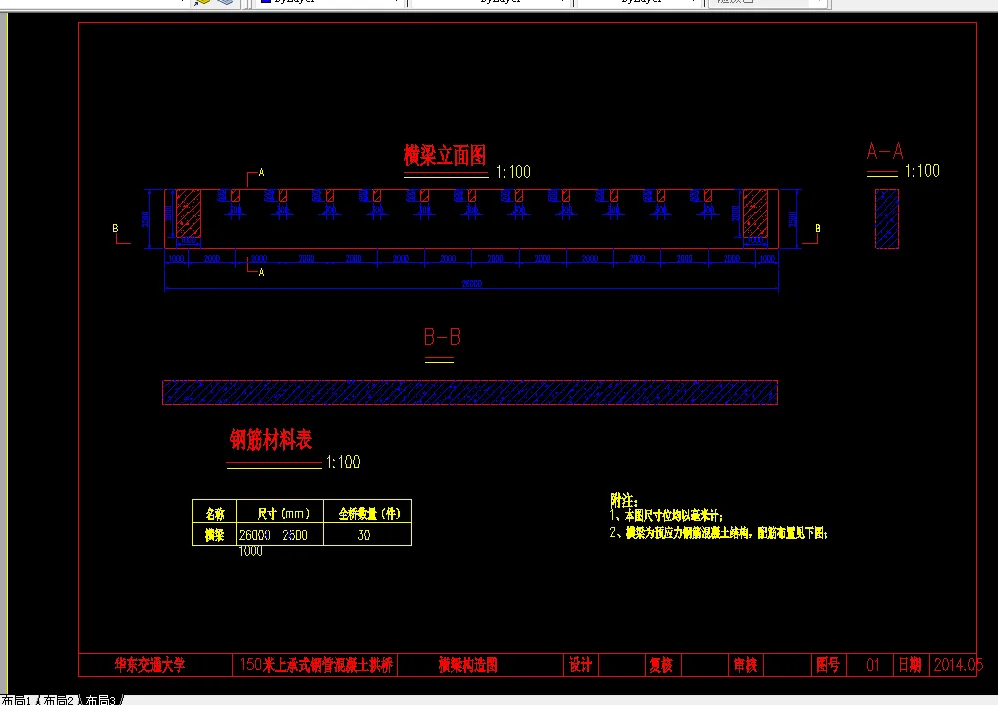998x705 pixels.
Task: Select the hatched A-A cross-section rectangle
Action: (887, 218)
